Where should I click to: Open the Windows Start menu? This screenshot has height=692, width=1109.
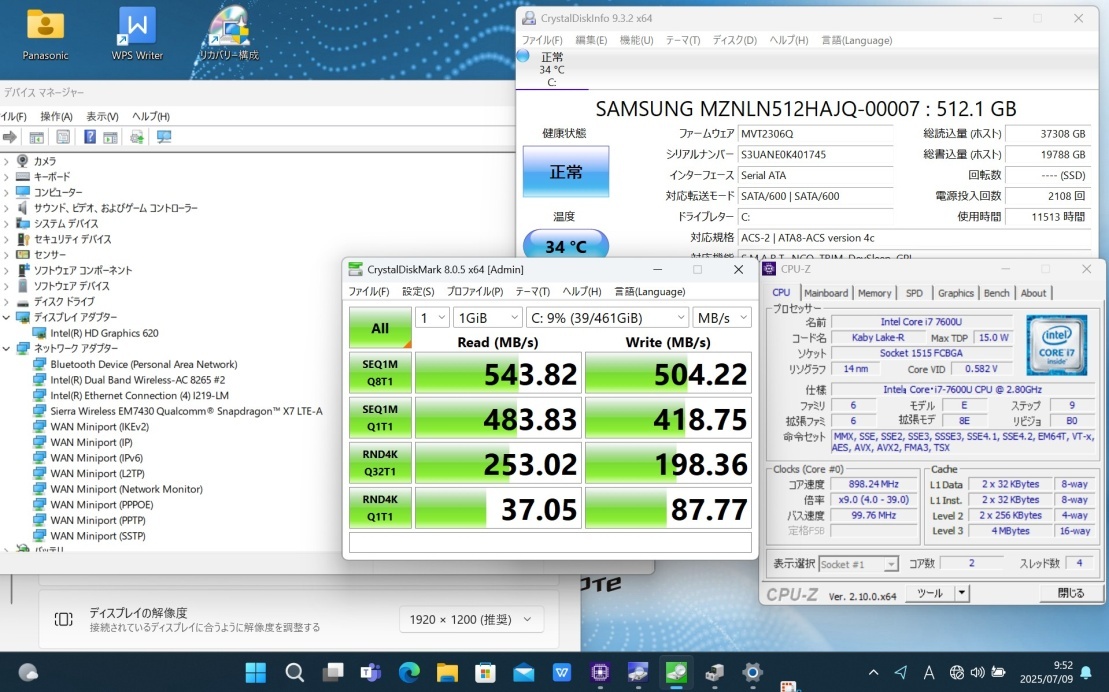255,672
